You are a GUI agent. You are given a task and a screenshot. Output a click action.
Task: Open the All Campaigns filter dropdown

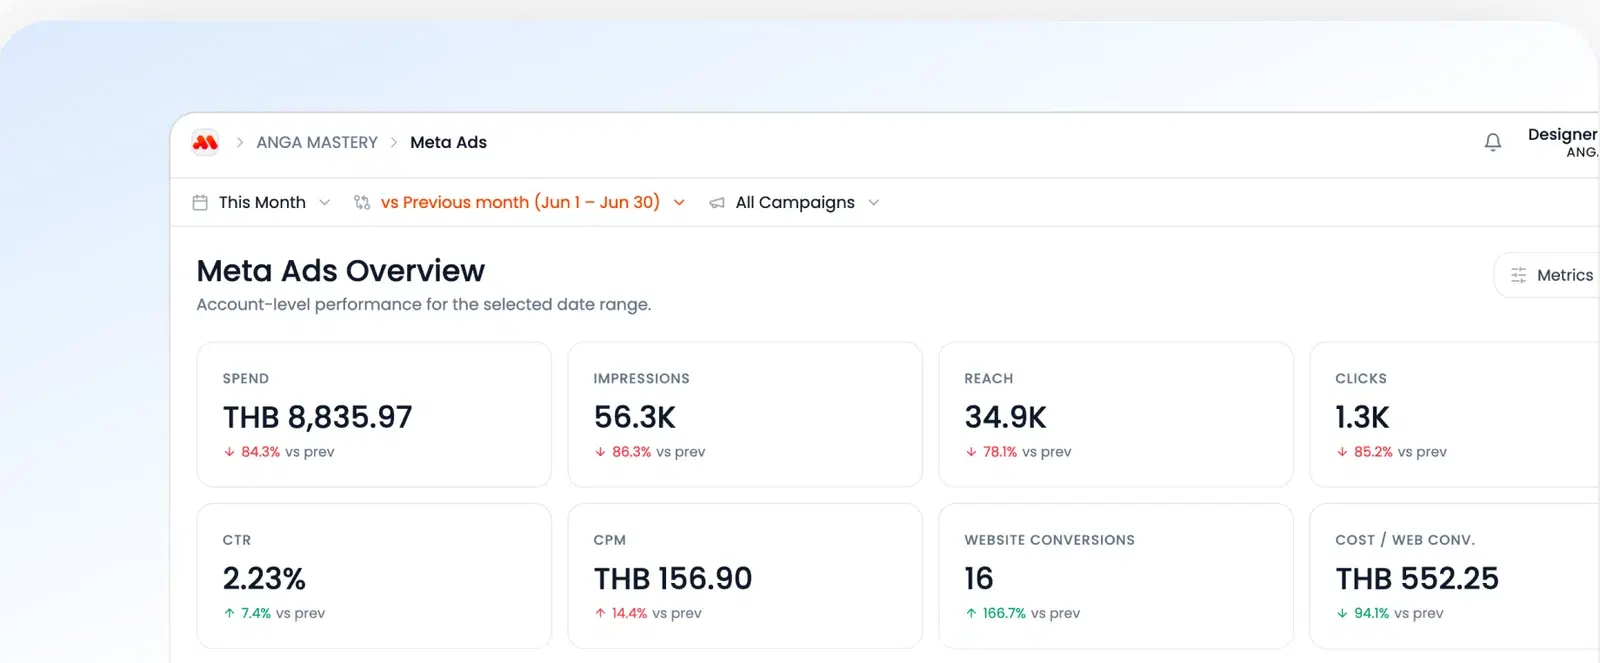(795, 202)
